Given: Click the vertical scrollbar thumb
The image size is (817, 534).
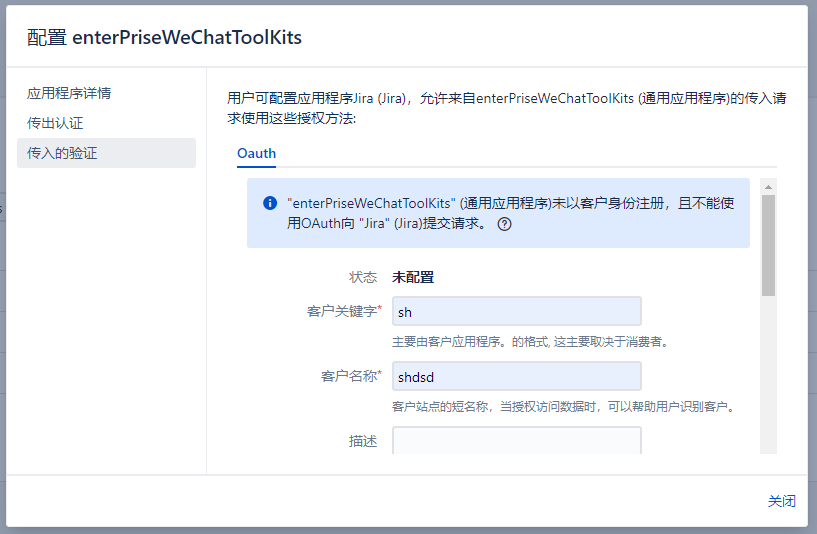Looking at the screenshot, I should (768, 245).
